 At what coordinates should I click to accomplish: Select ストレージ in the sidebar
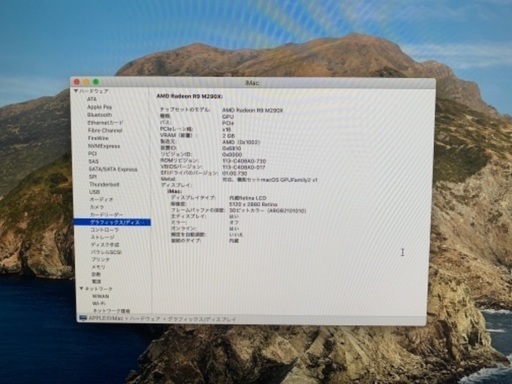click(103, 237)
